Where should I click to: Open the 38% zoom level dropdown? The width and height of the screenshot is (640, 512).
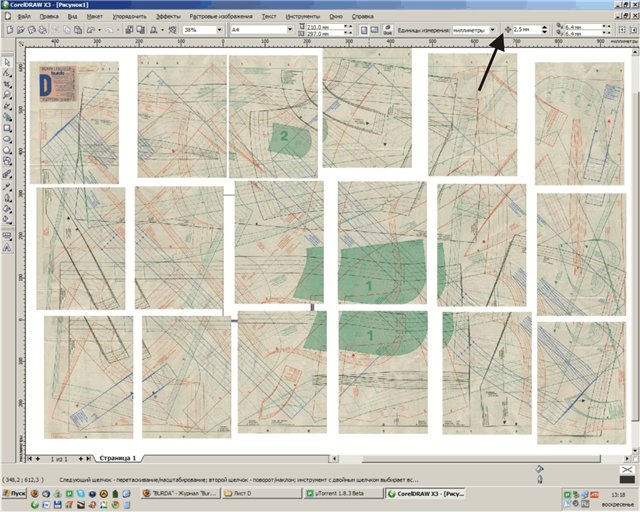[220, 30]
